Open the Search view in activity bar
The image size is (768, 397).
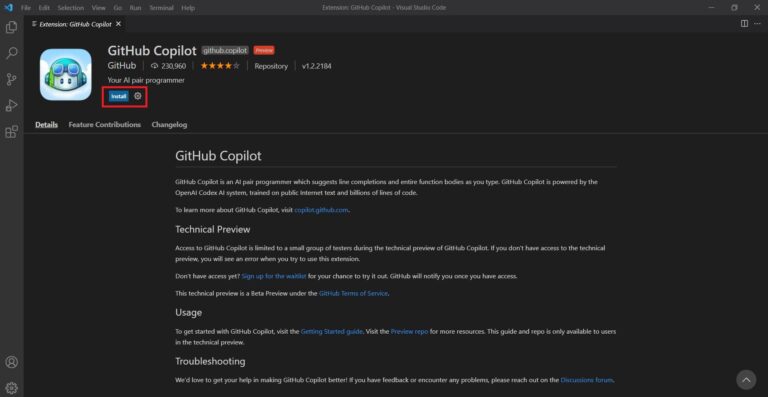click(11, 53)
